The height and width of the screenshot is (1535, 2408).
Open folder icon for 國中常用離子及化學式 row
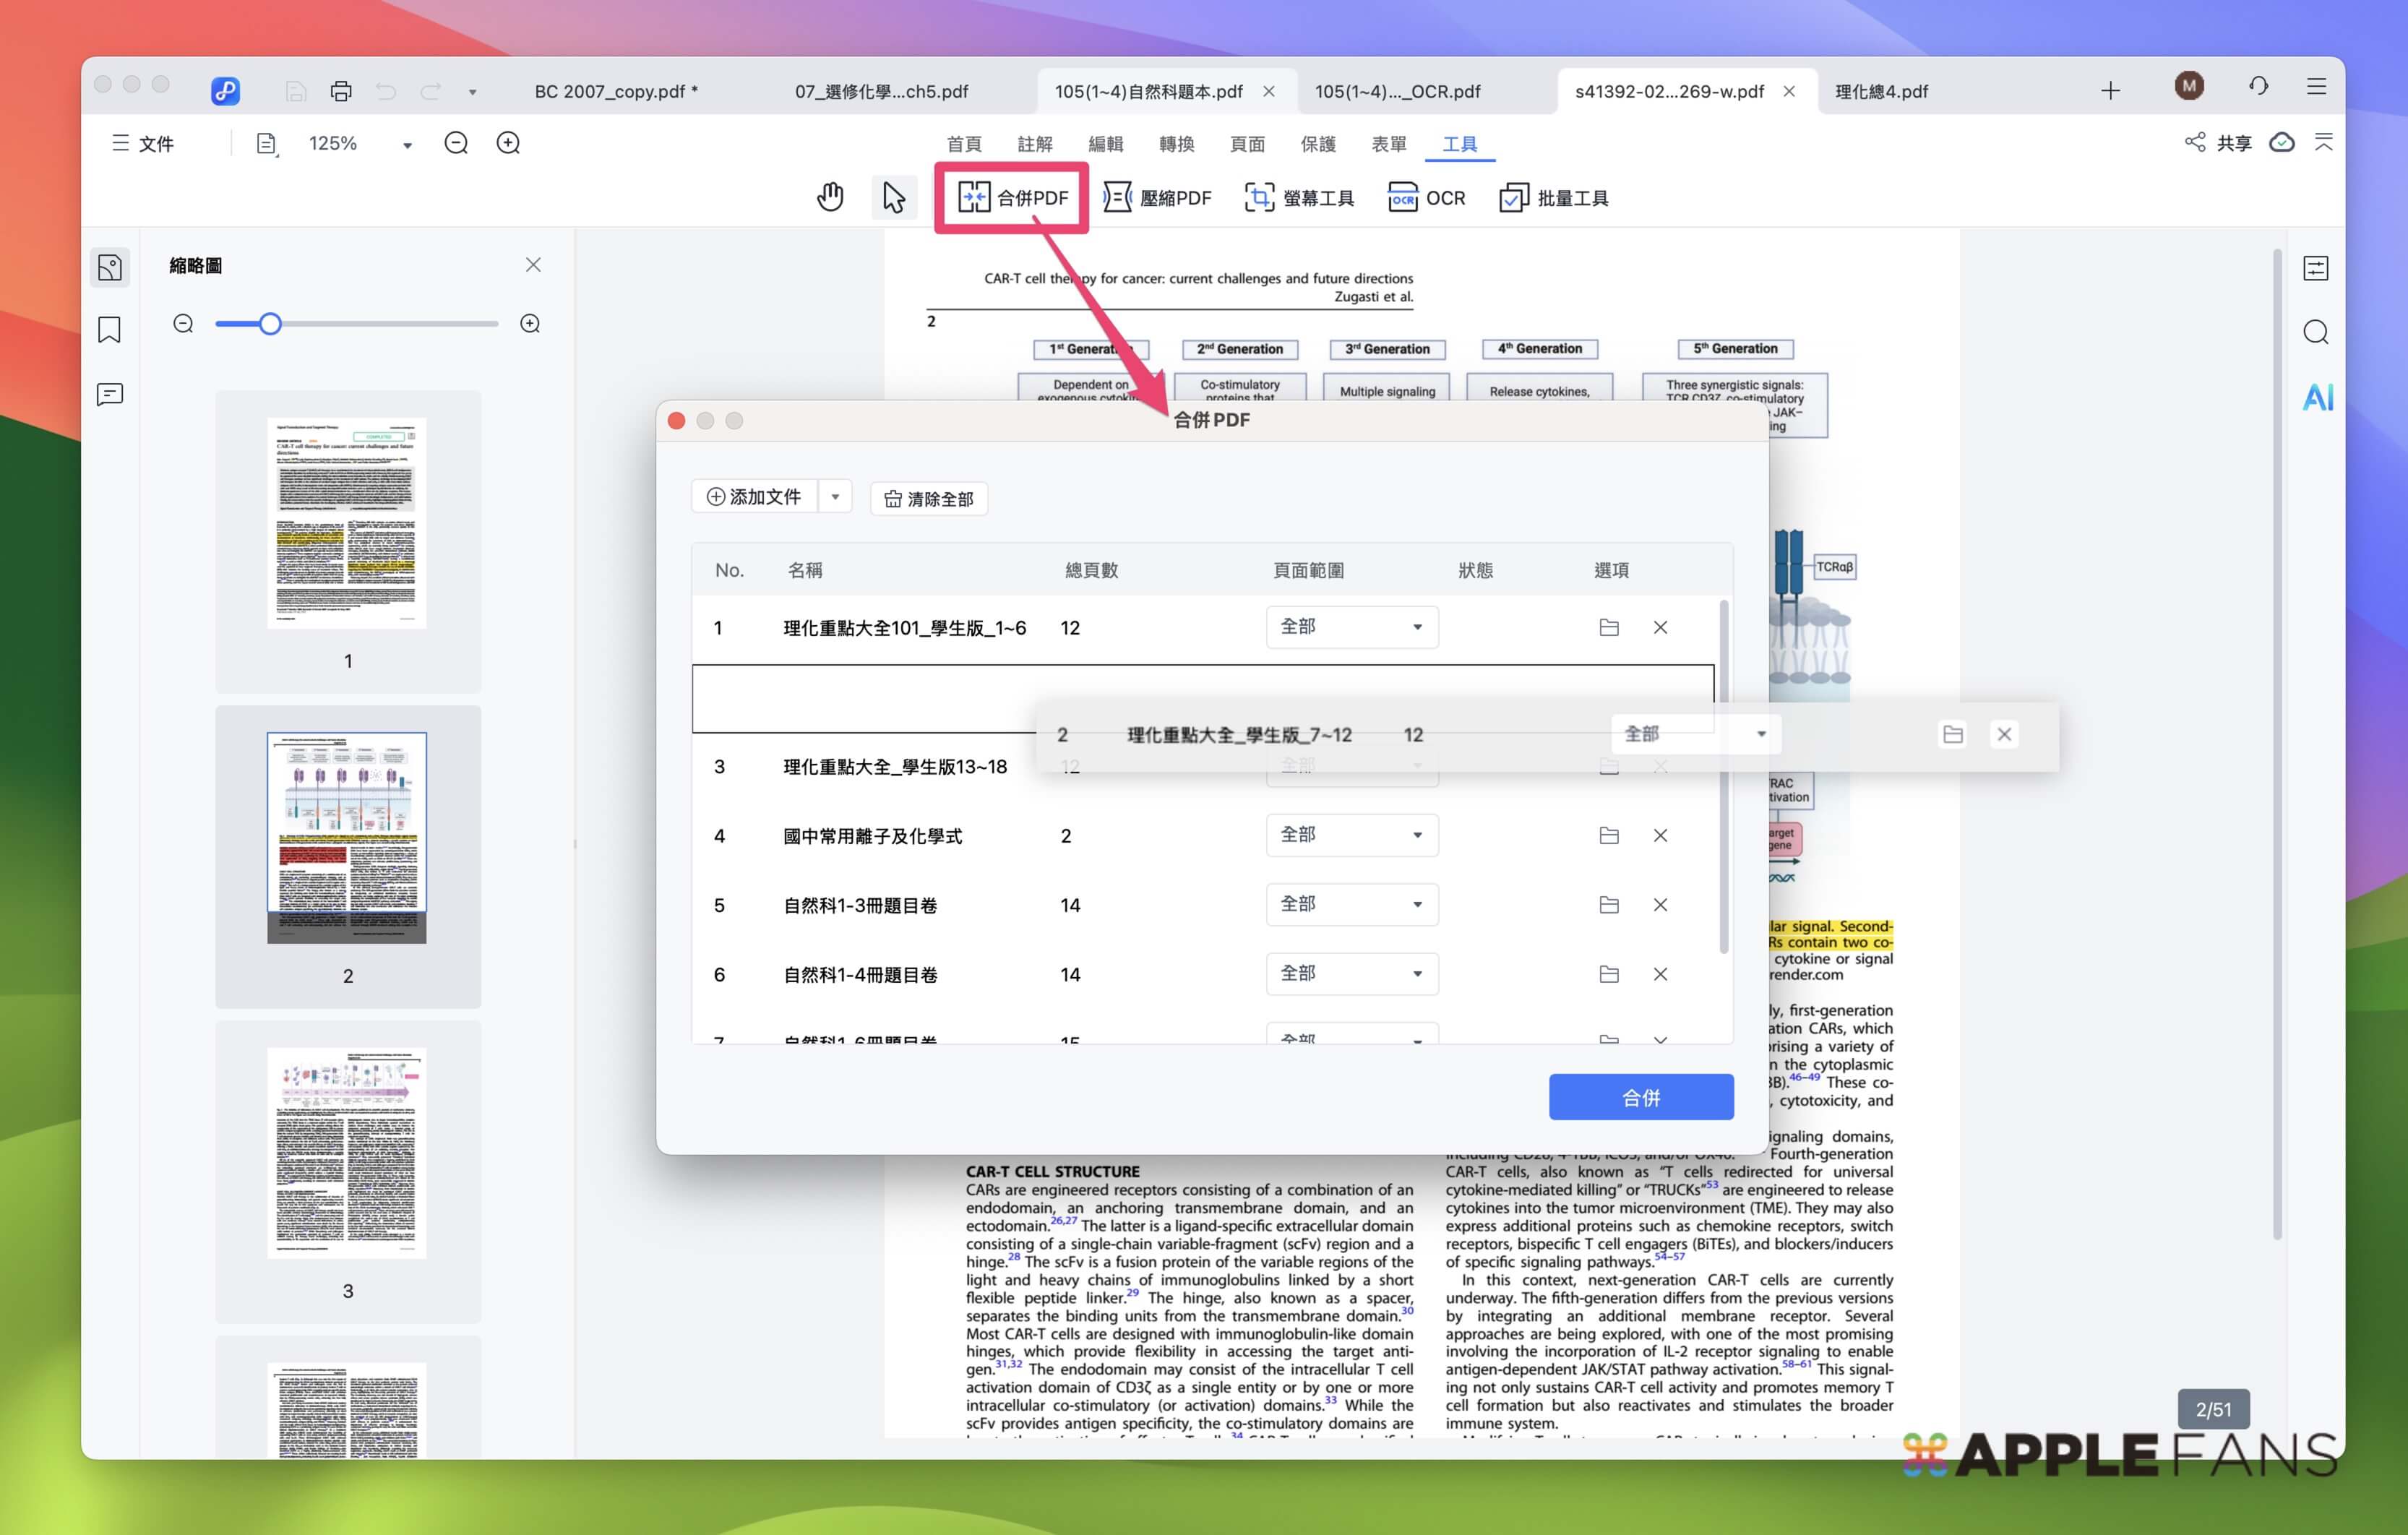(x=1608, y=835)
